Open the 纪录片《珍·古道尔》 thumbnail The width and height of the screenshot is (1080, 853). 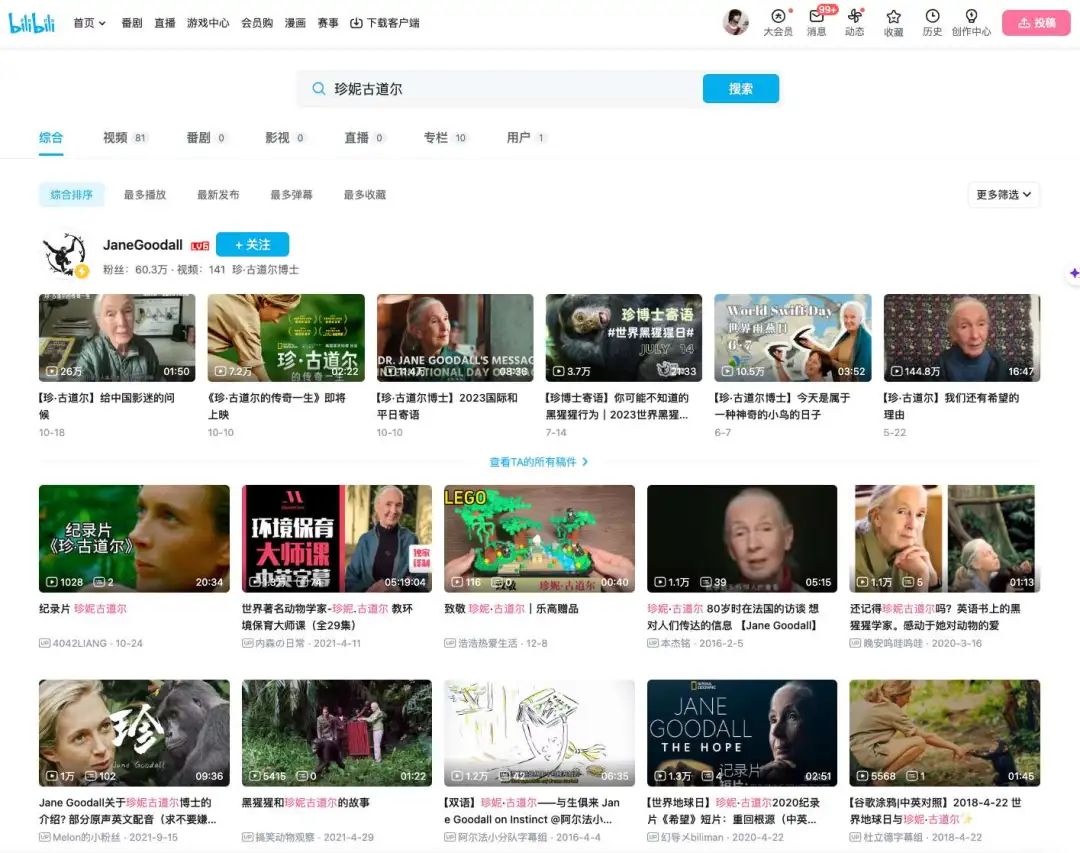pos(134,539)
